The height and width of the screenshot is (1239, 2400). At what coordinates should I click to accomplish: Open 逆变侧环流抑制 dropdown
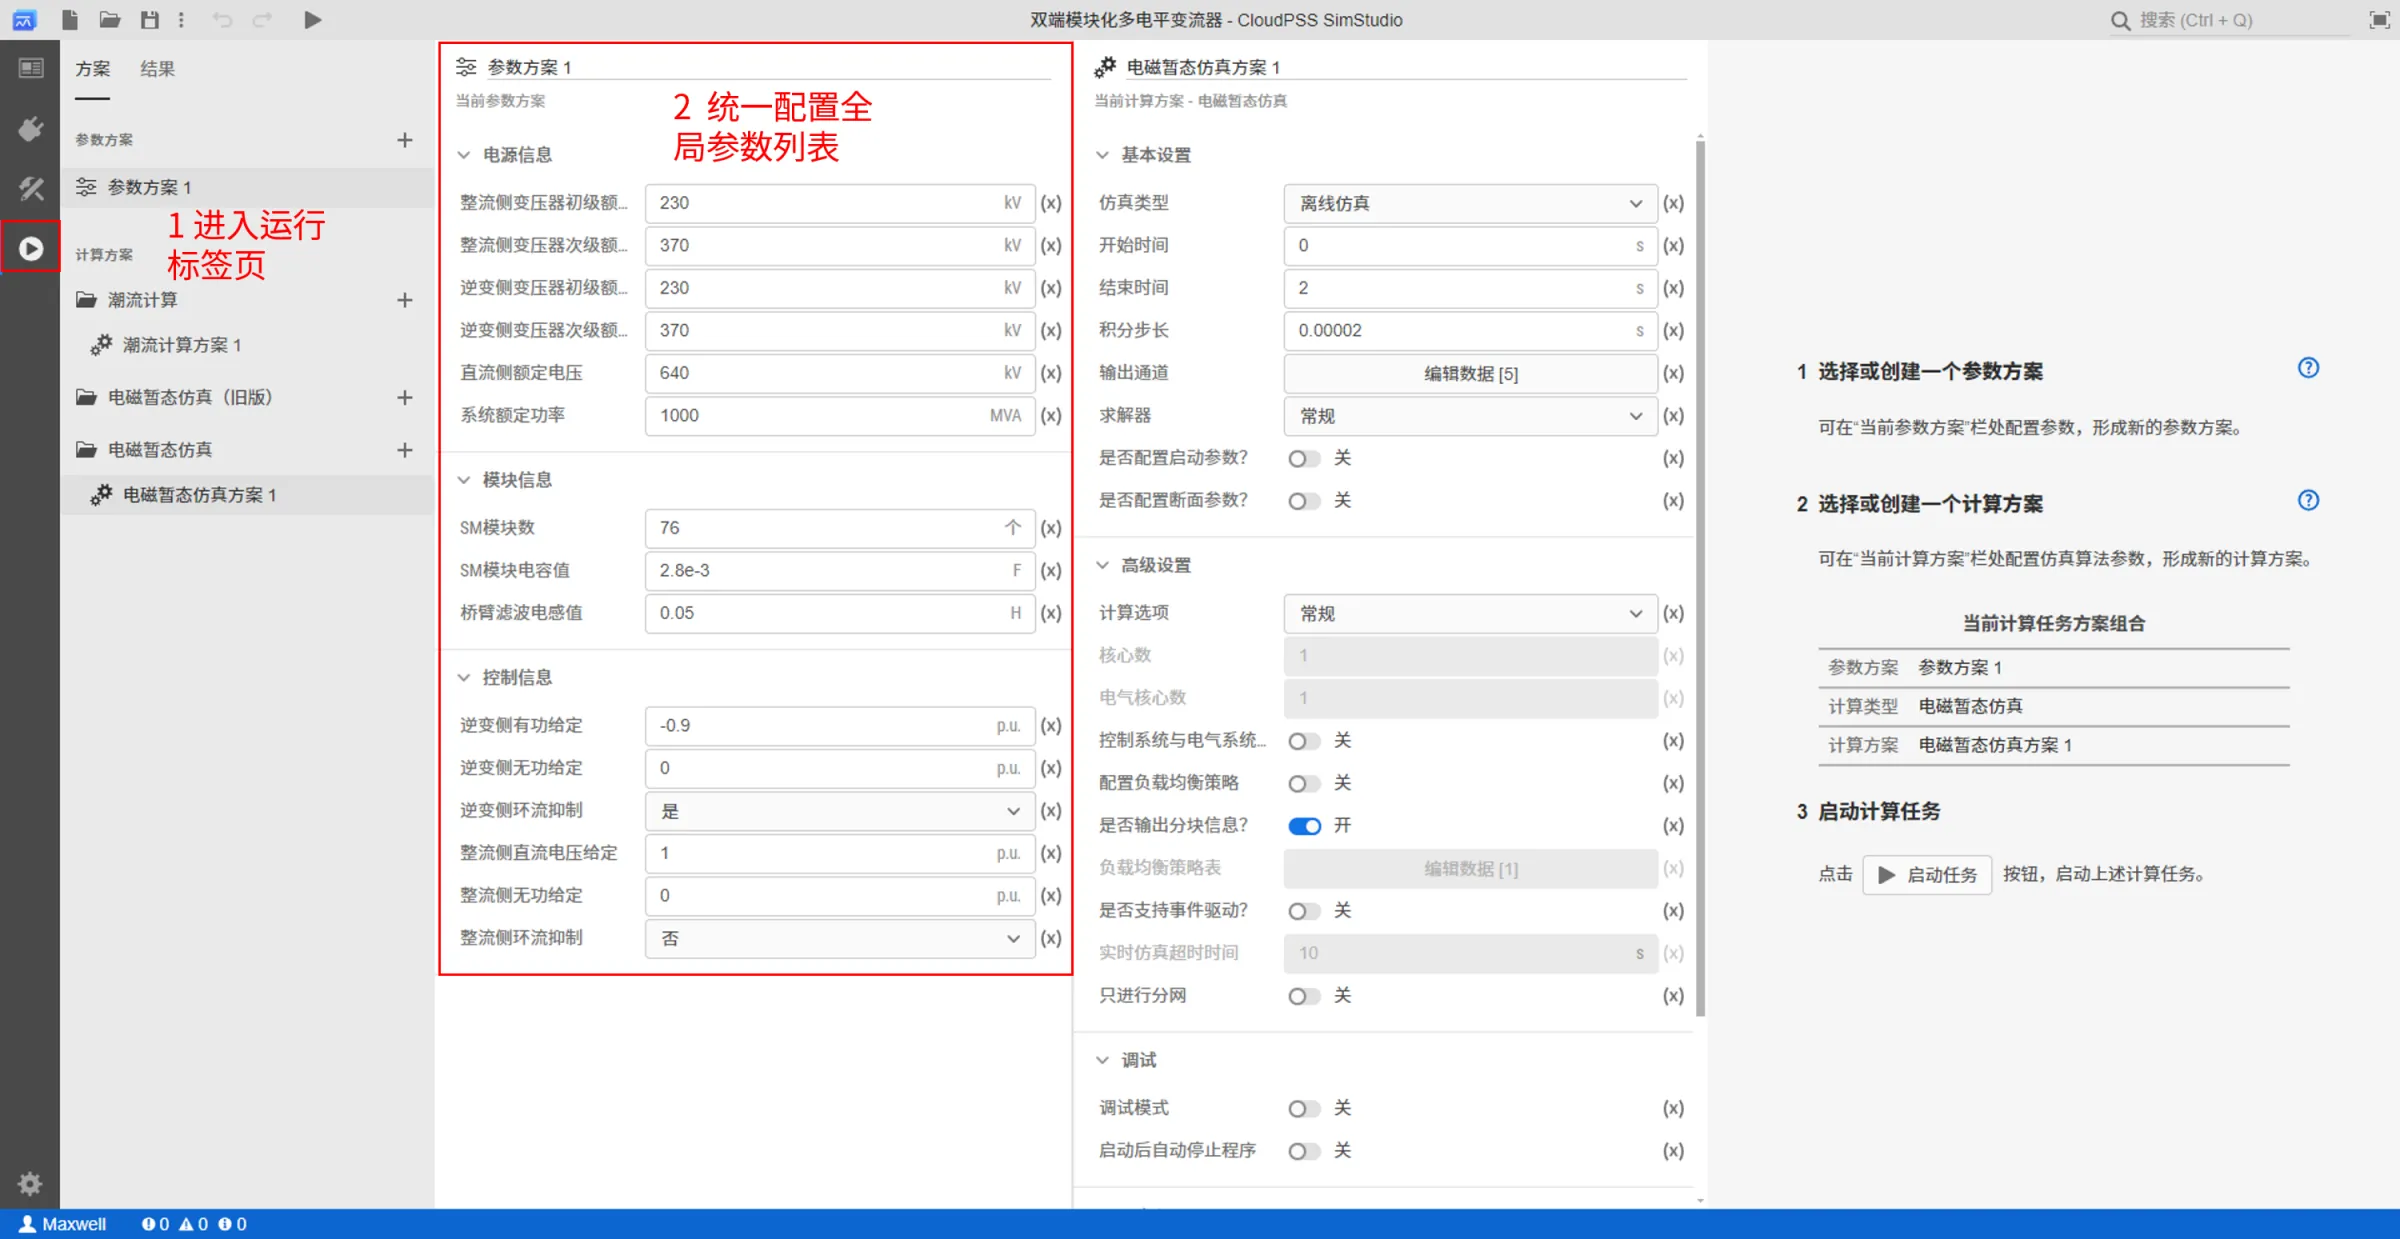(840, 811)
